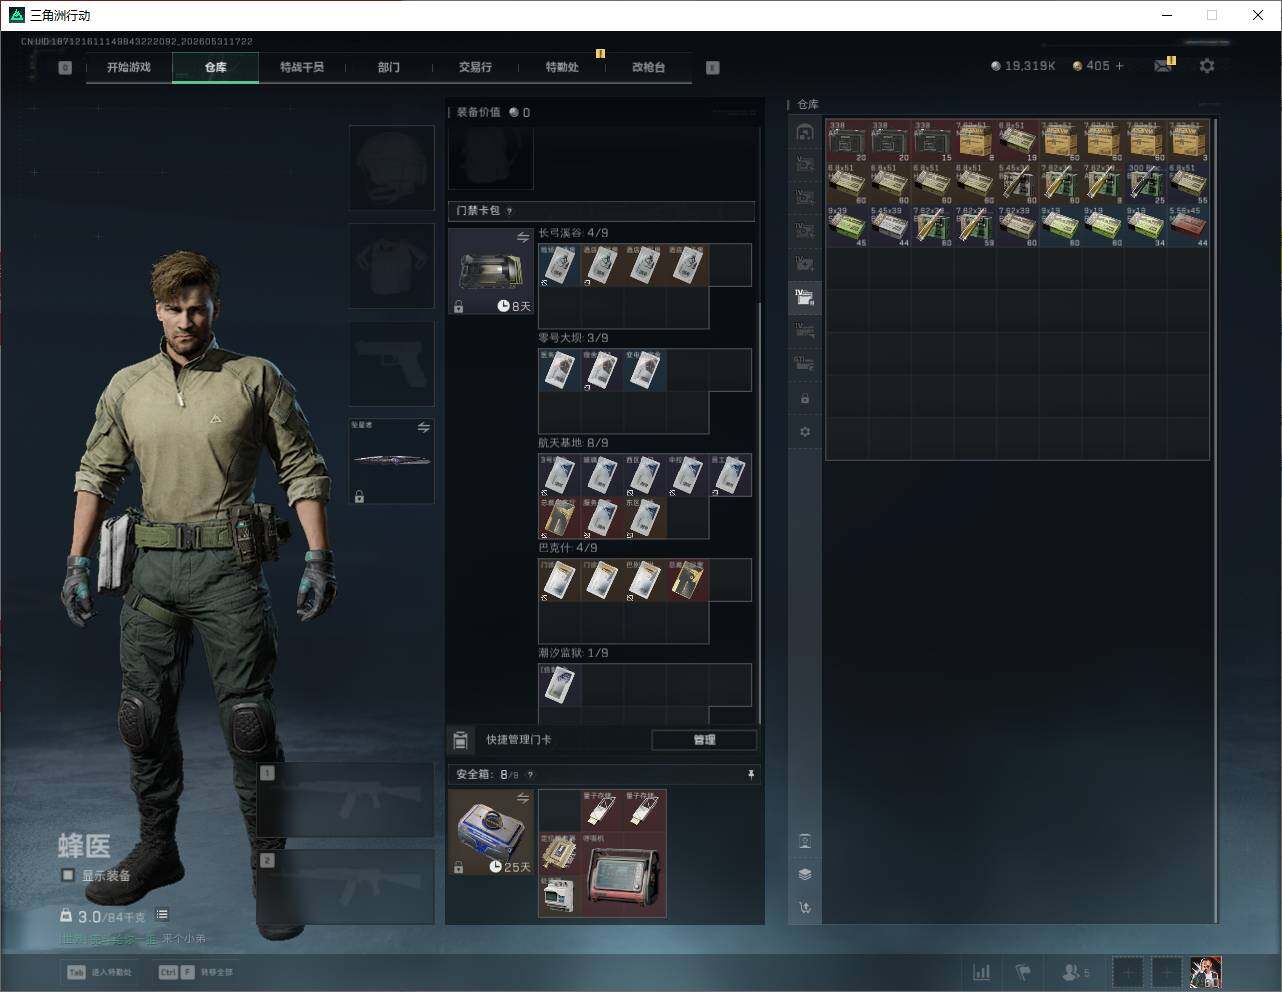Click the right navigation arrow icon after 改枪台
The image size is (1282, 992).
[x=713, y=67]
